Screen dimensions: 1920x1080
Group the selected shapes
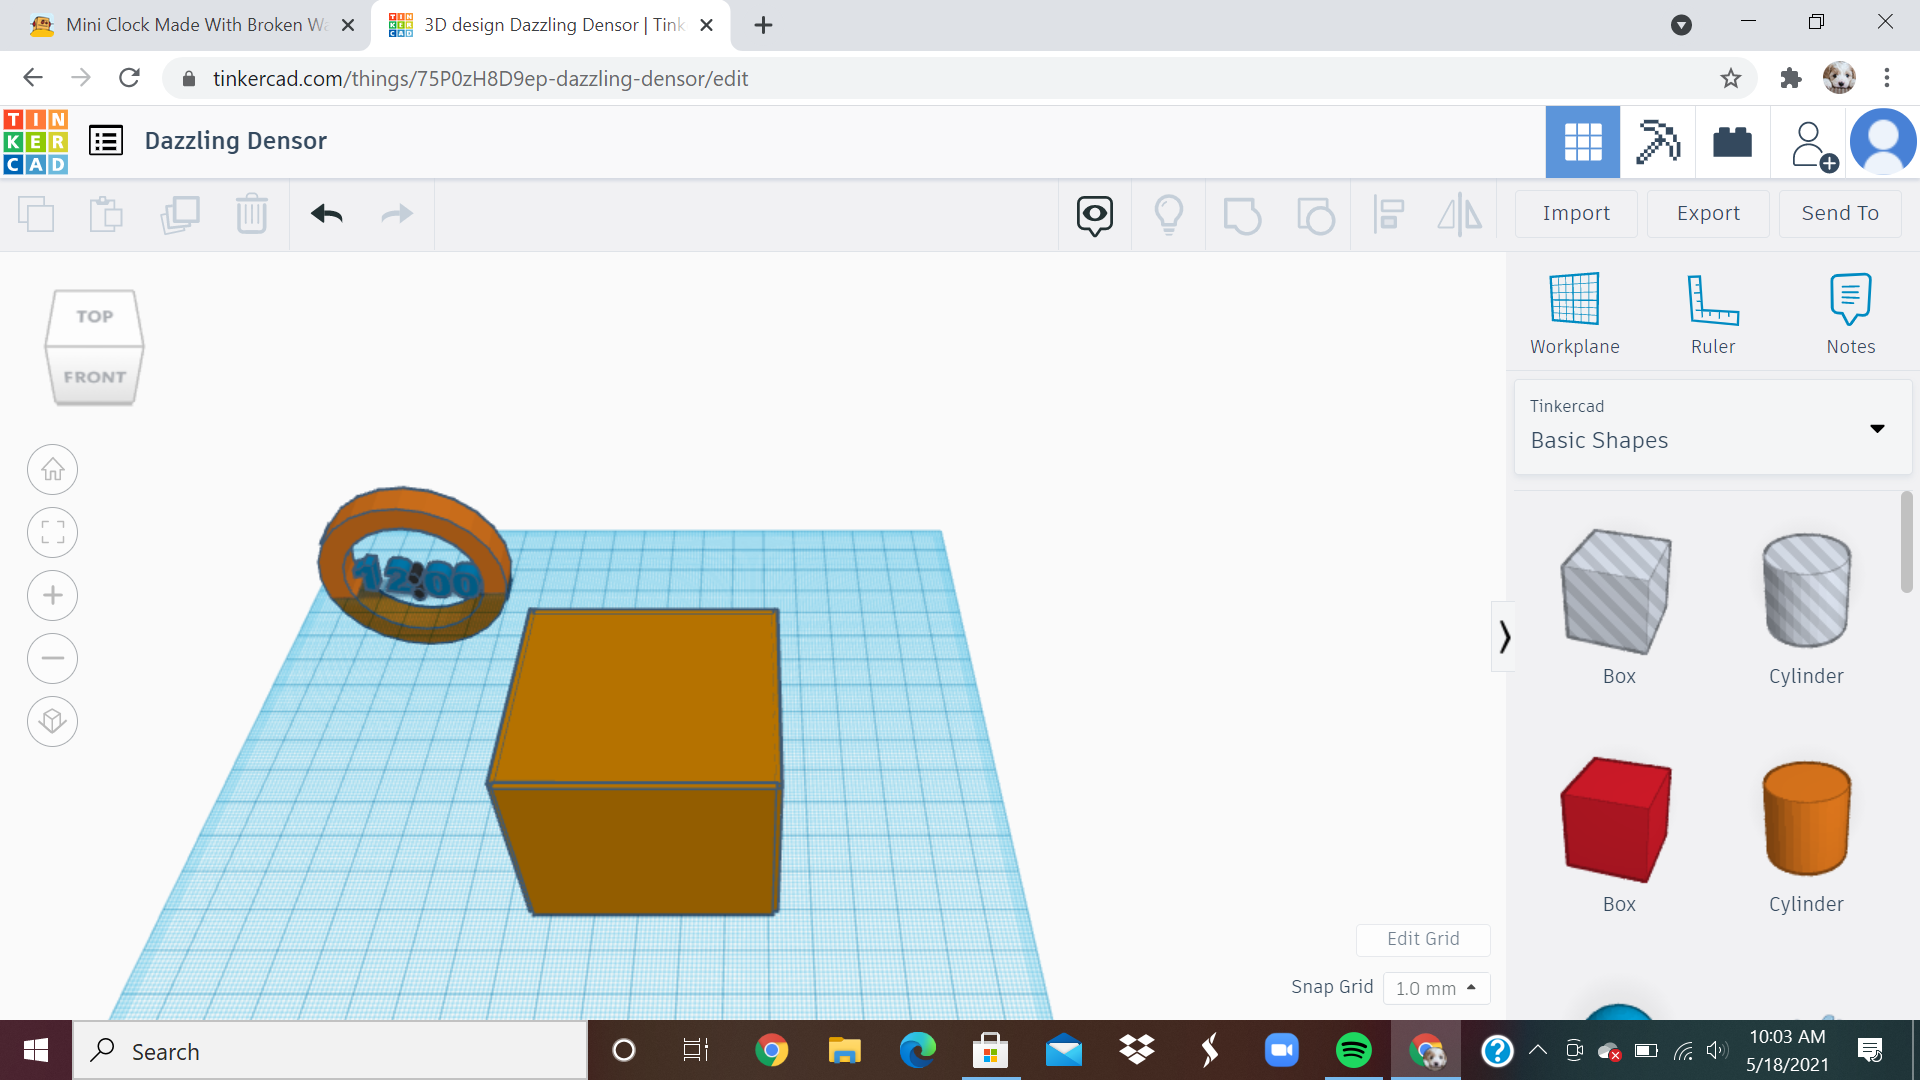coord(1243,214)
